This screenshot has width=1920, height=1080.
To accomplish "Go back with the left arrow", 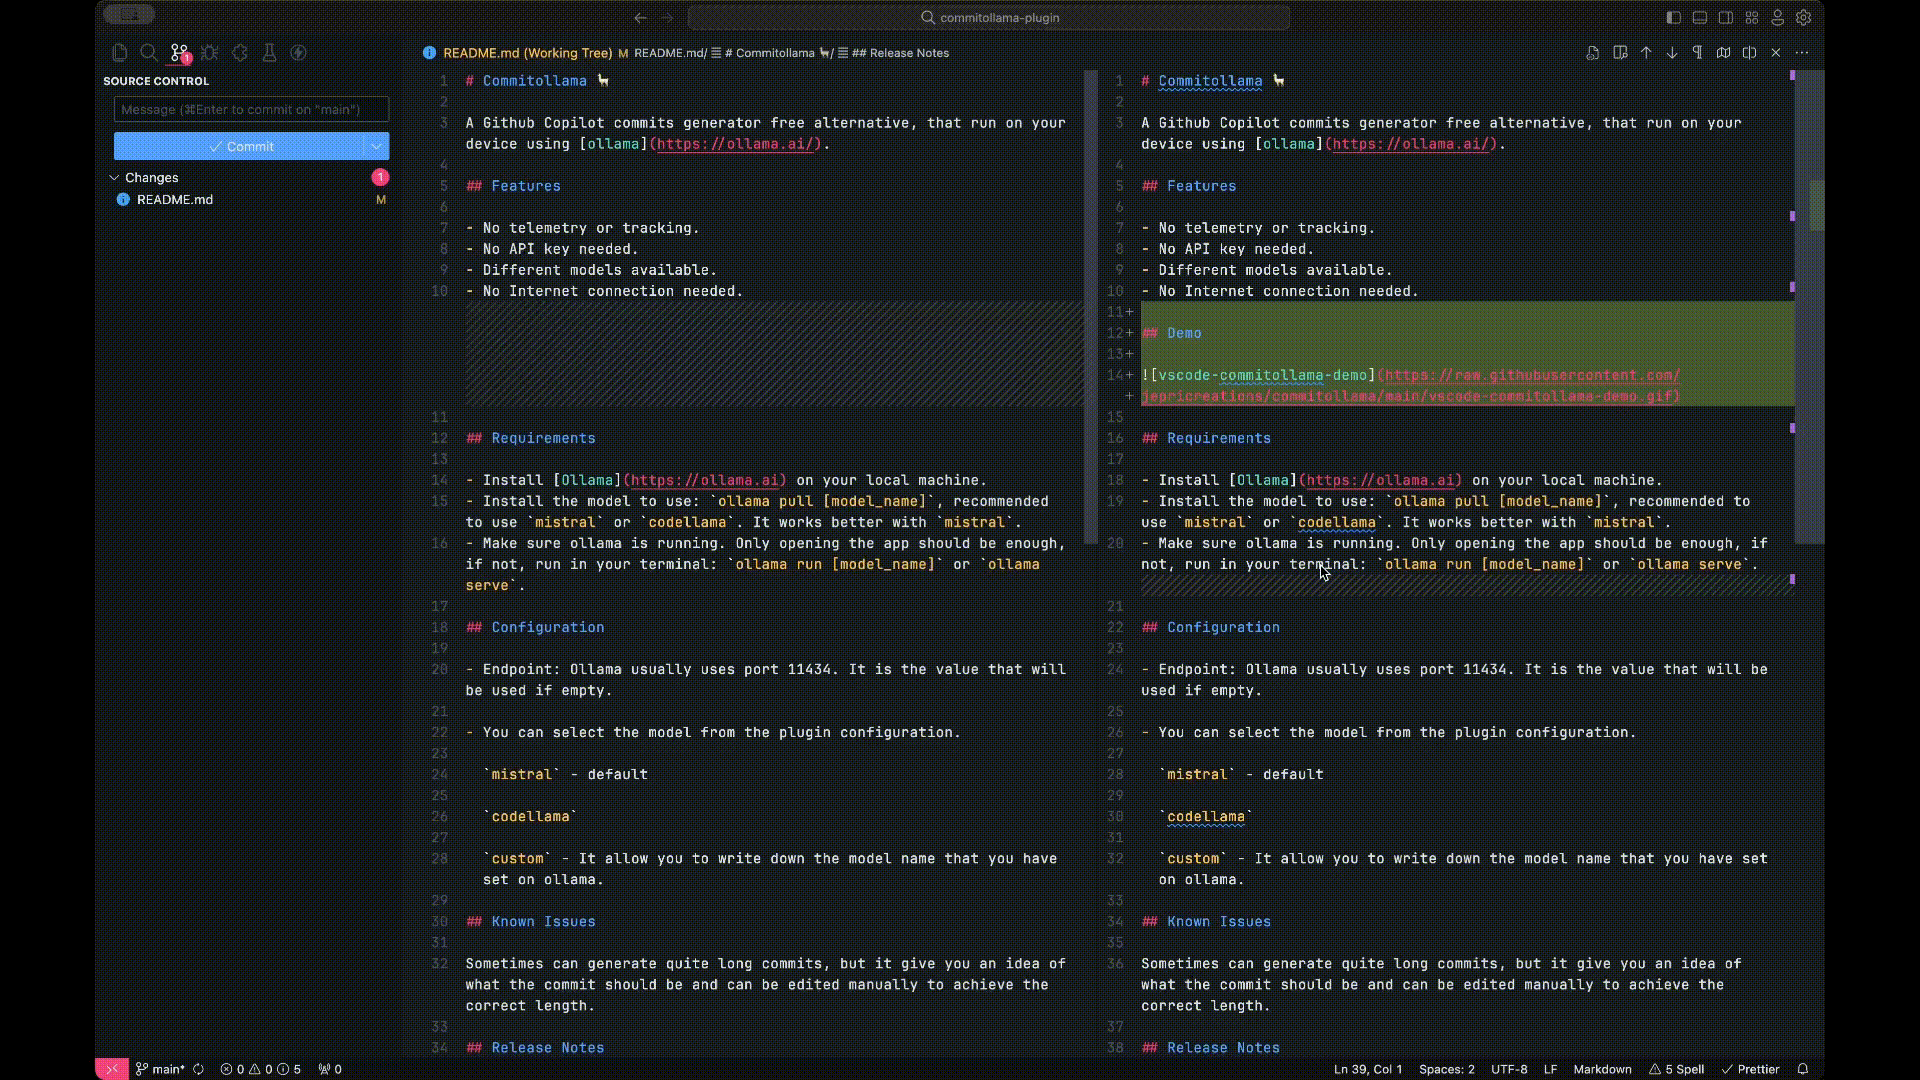I will 640,17.
